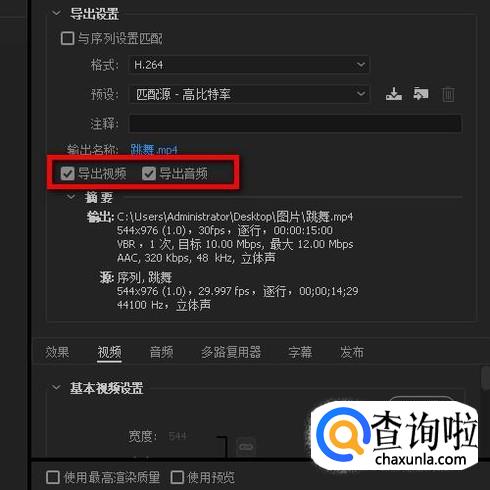Uncheck the 导出音频 checkbox
The height and width of the screenshot is (490, 490).
(149, 173)
